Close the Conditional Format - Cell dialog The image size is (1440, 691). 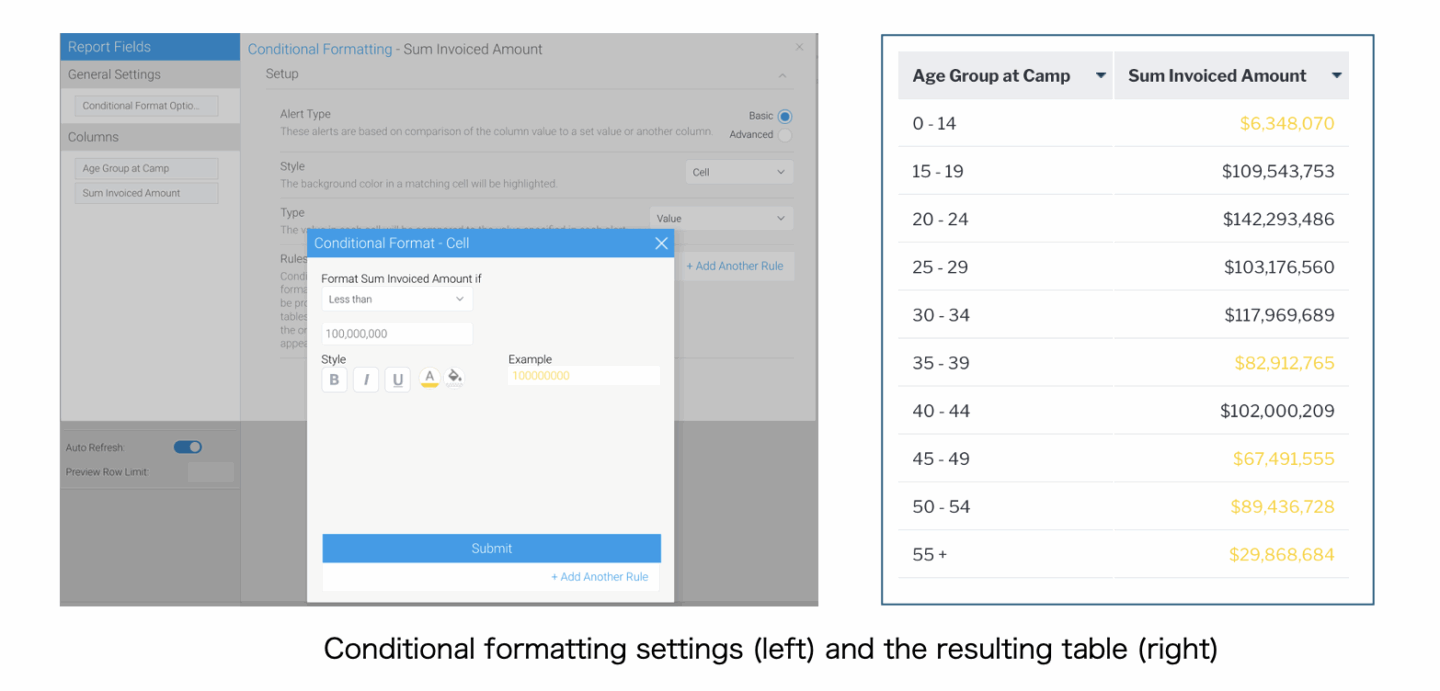coord(660,243)
